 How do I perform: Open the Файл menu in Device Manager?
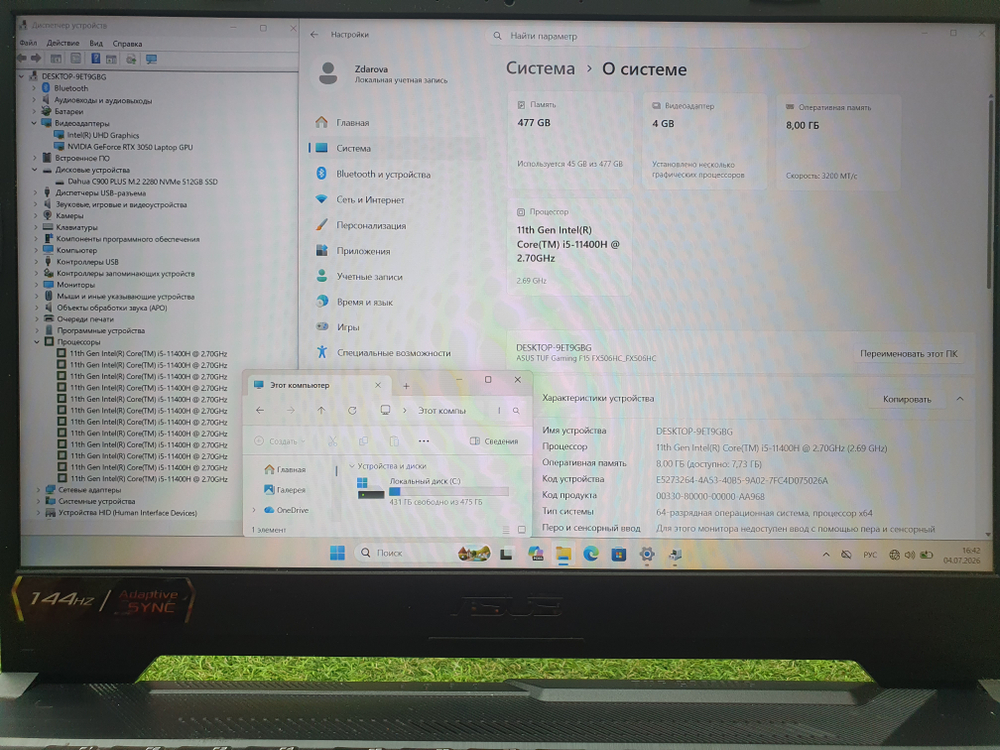click(28, 43)
